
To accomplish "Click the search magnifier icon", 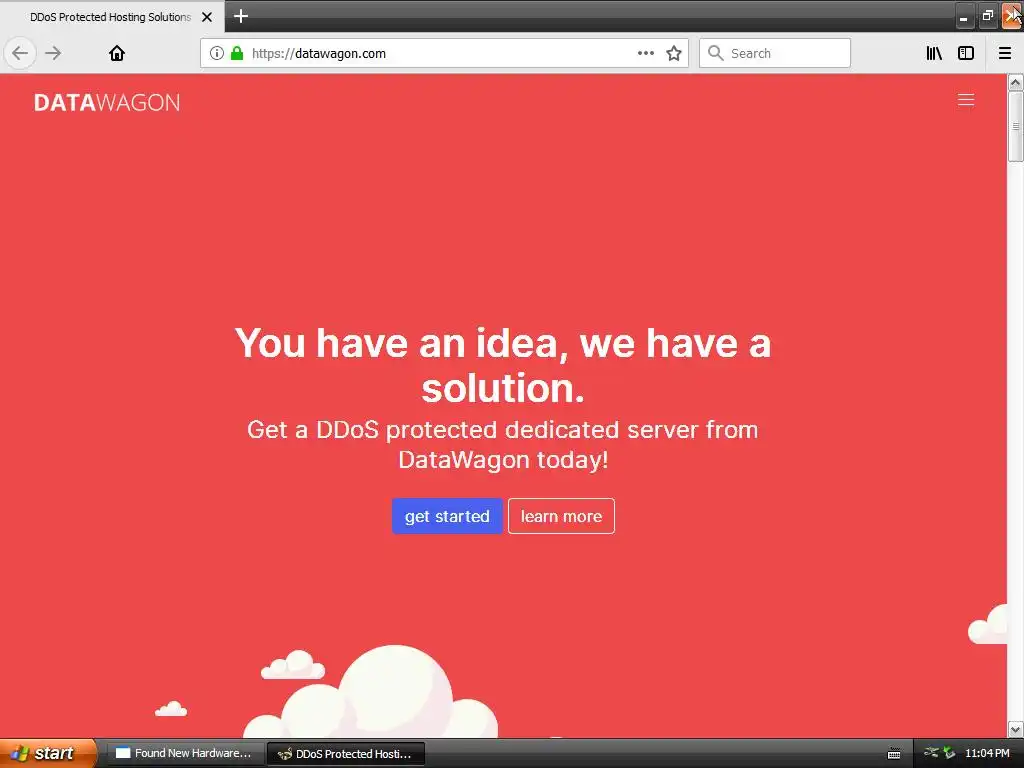I will click(716, 53).
